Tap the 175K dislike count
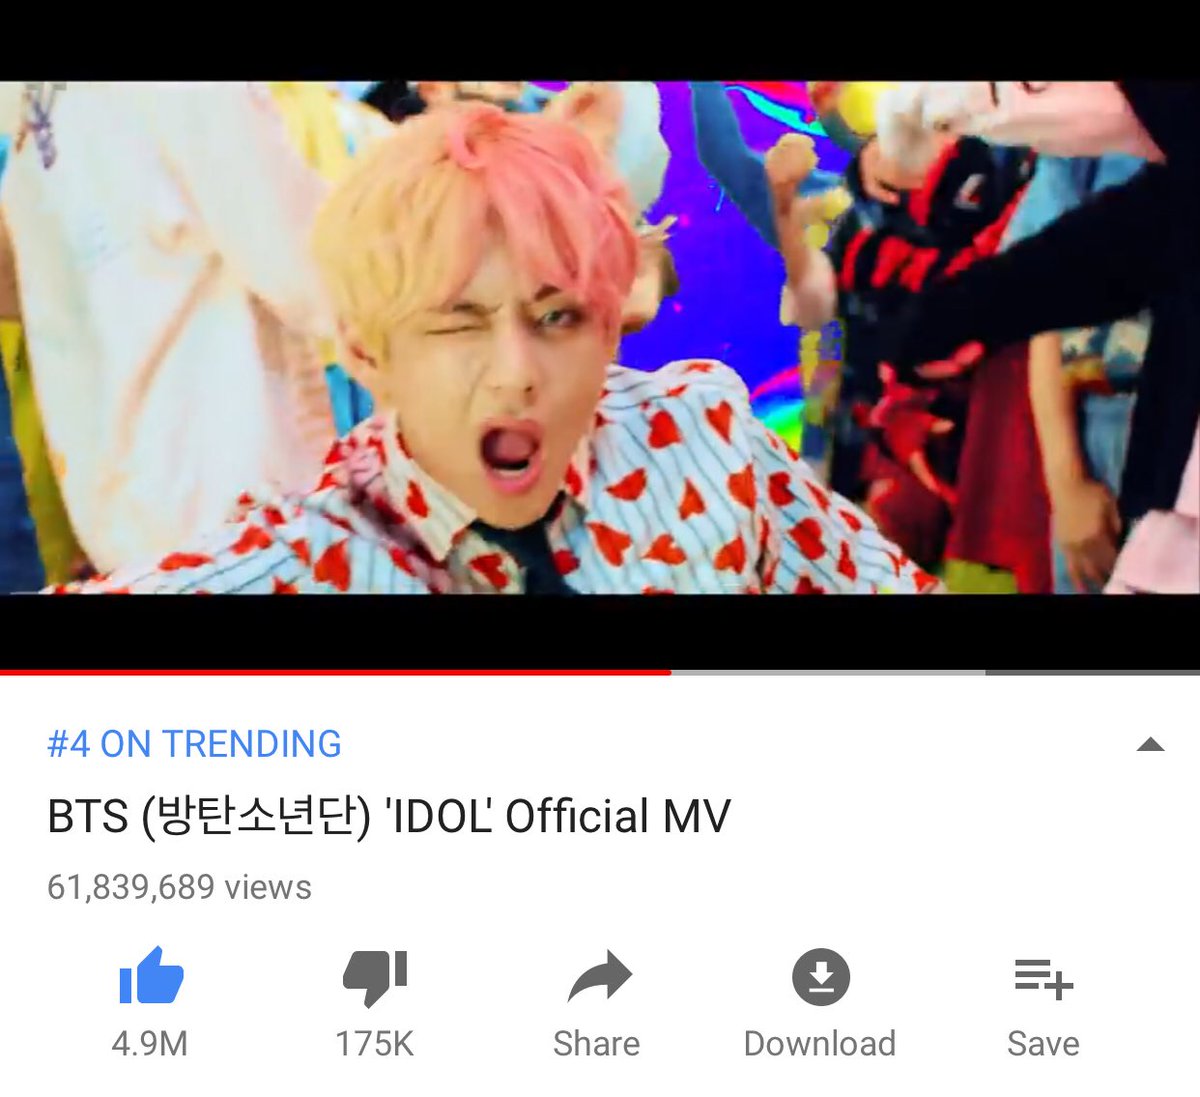This screenshot has width=1200, height=1097. point(374,1044)
